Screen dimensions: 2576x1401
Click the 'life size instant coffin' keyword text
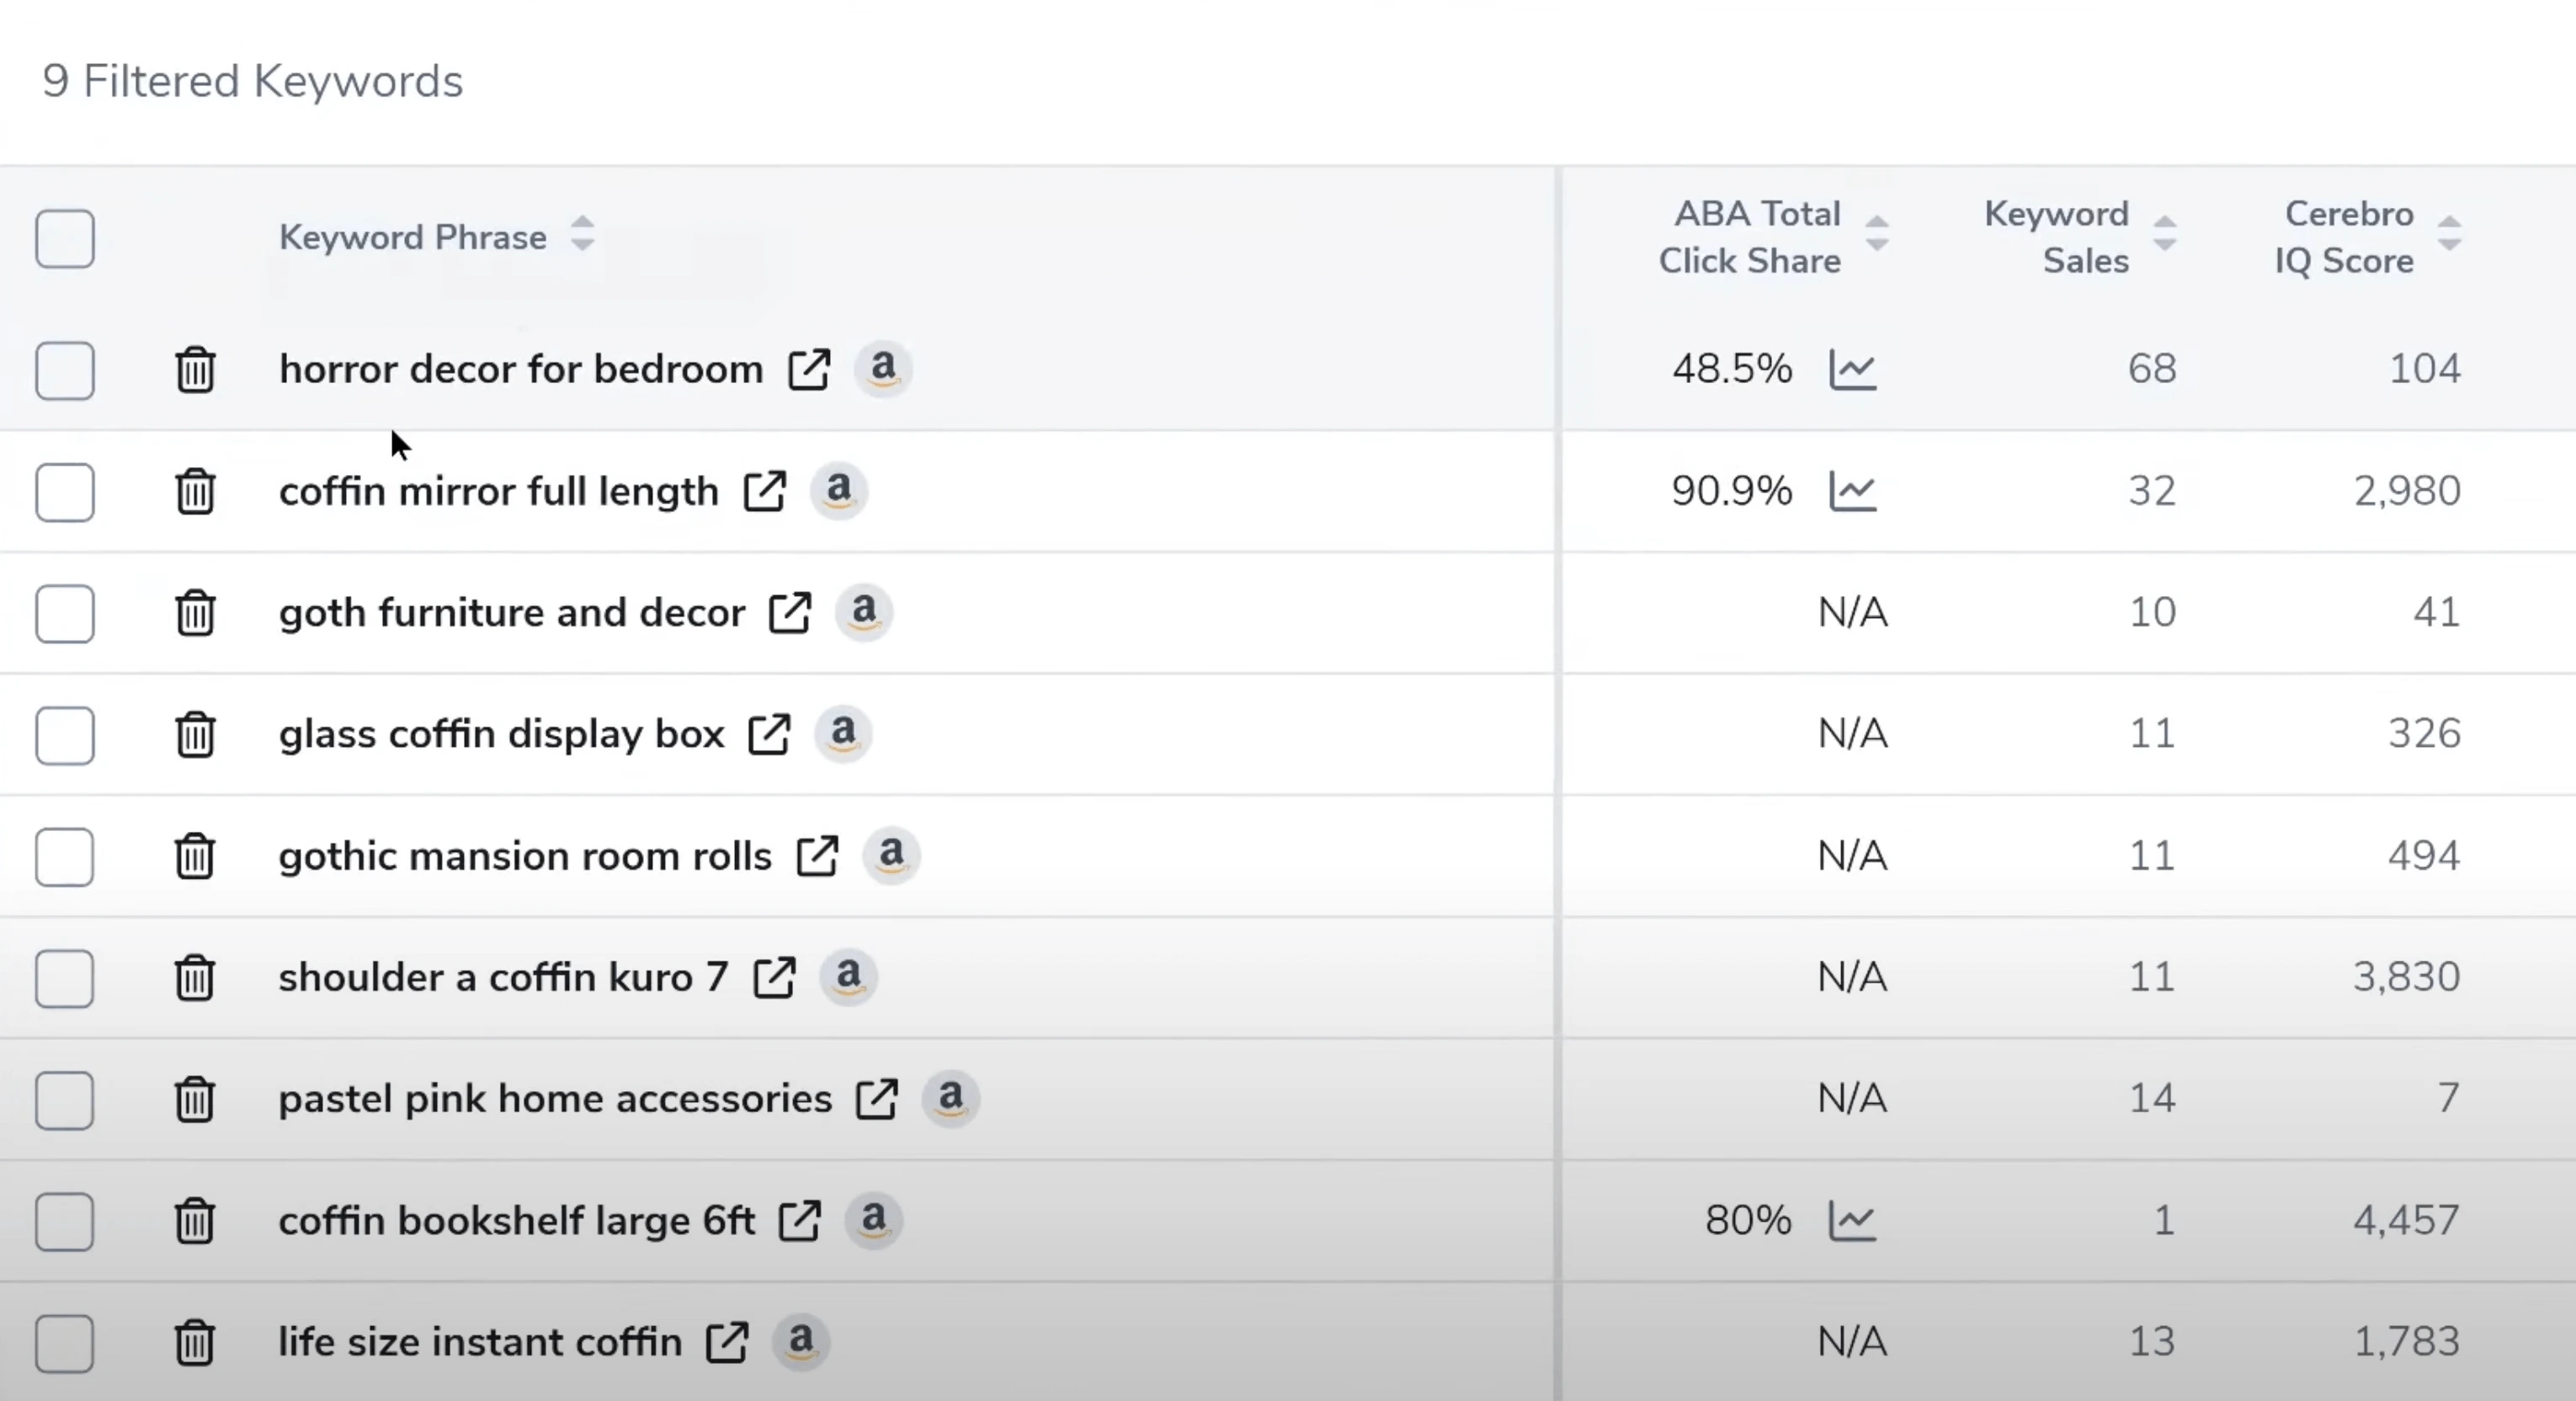click(x=480, y=1342)
